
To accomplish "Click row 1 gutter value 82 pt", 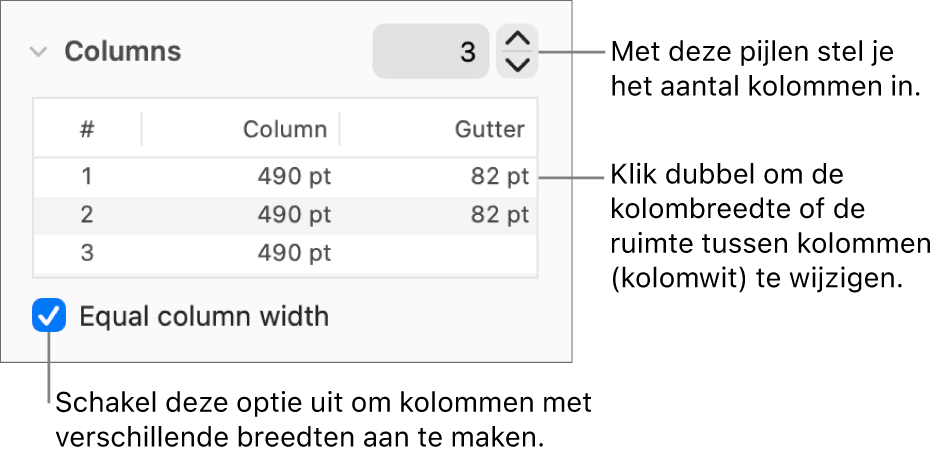I will (x=500, y=177).
